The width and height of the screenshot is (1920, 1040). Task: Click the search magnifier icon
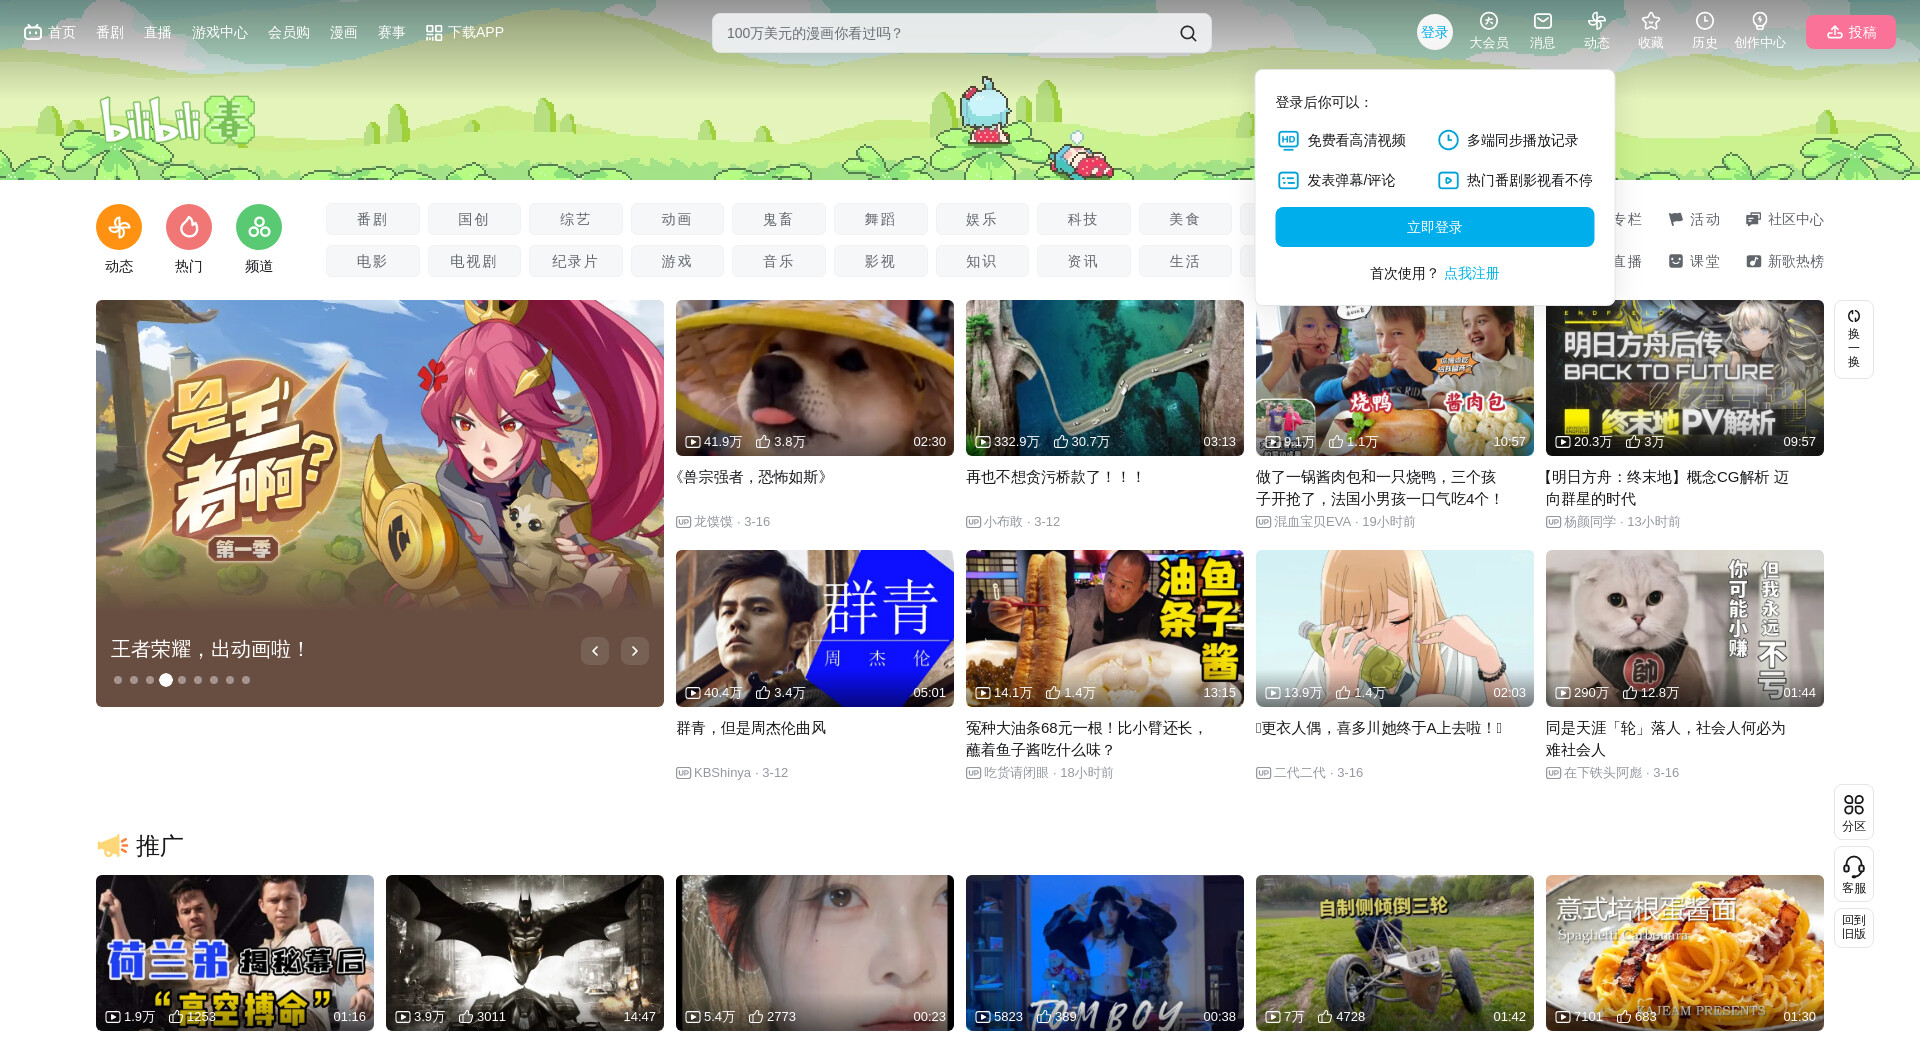click(x=1188, y=33)
